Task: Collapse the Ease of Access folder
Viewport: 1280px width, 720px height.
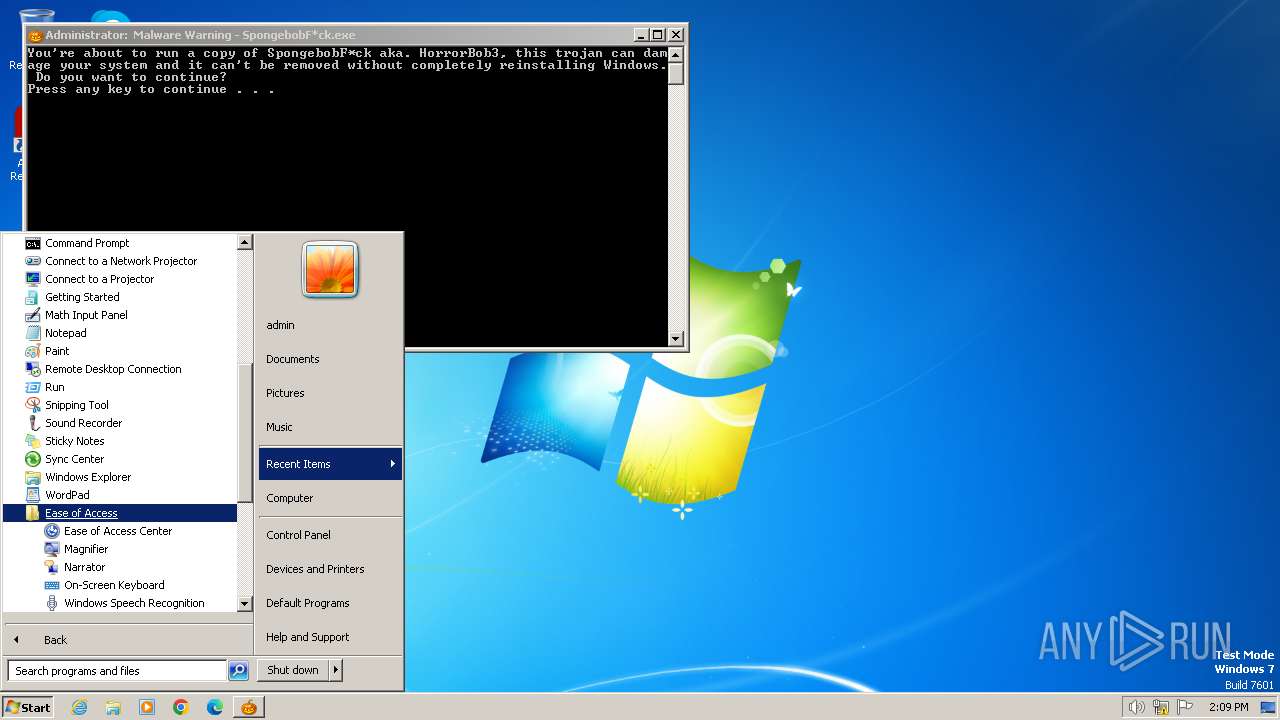Action: 120,513
